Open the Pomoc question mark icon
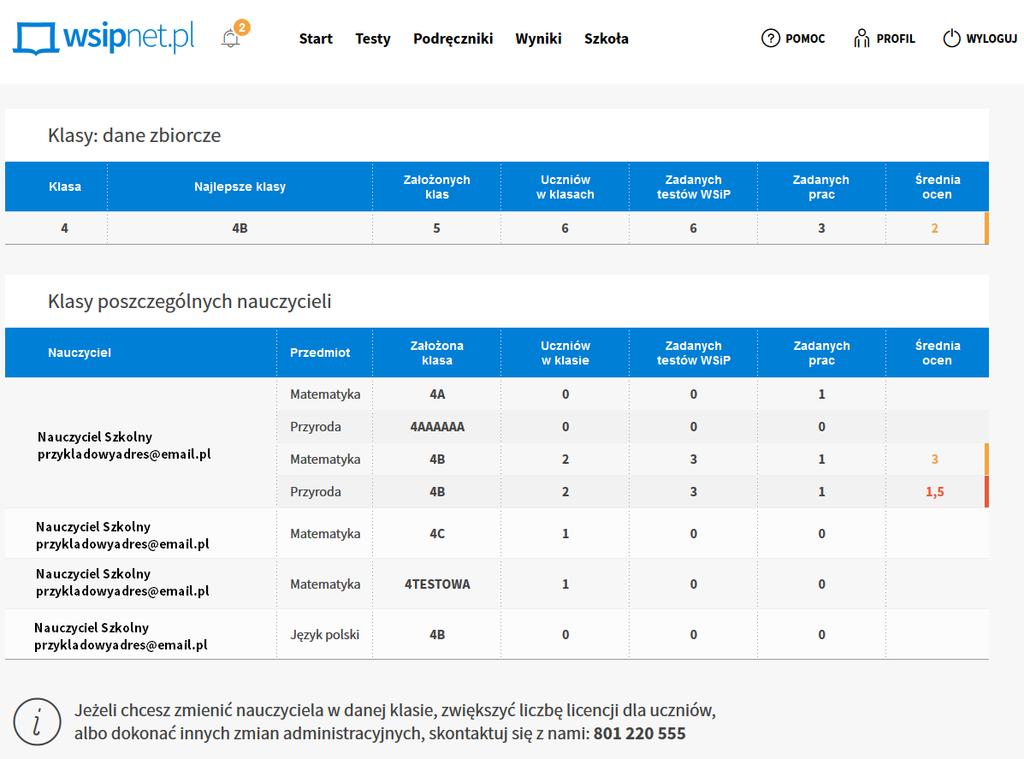The height and width of the screenshot is (759, 1024). [x=771, y=39]
